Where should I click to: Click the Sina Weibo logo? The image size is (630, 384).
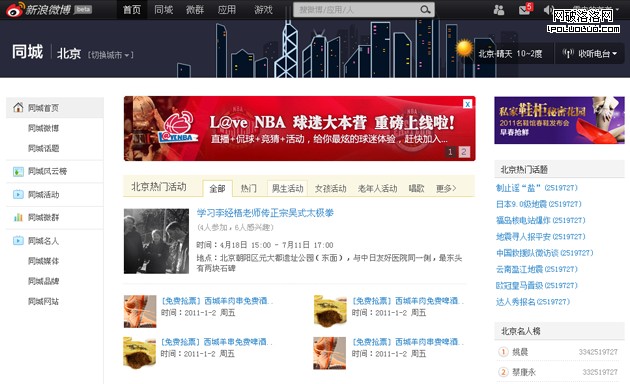coord(39,10)
